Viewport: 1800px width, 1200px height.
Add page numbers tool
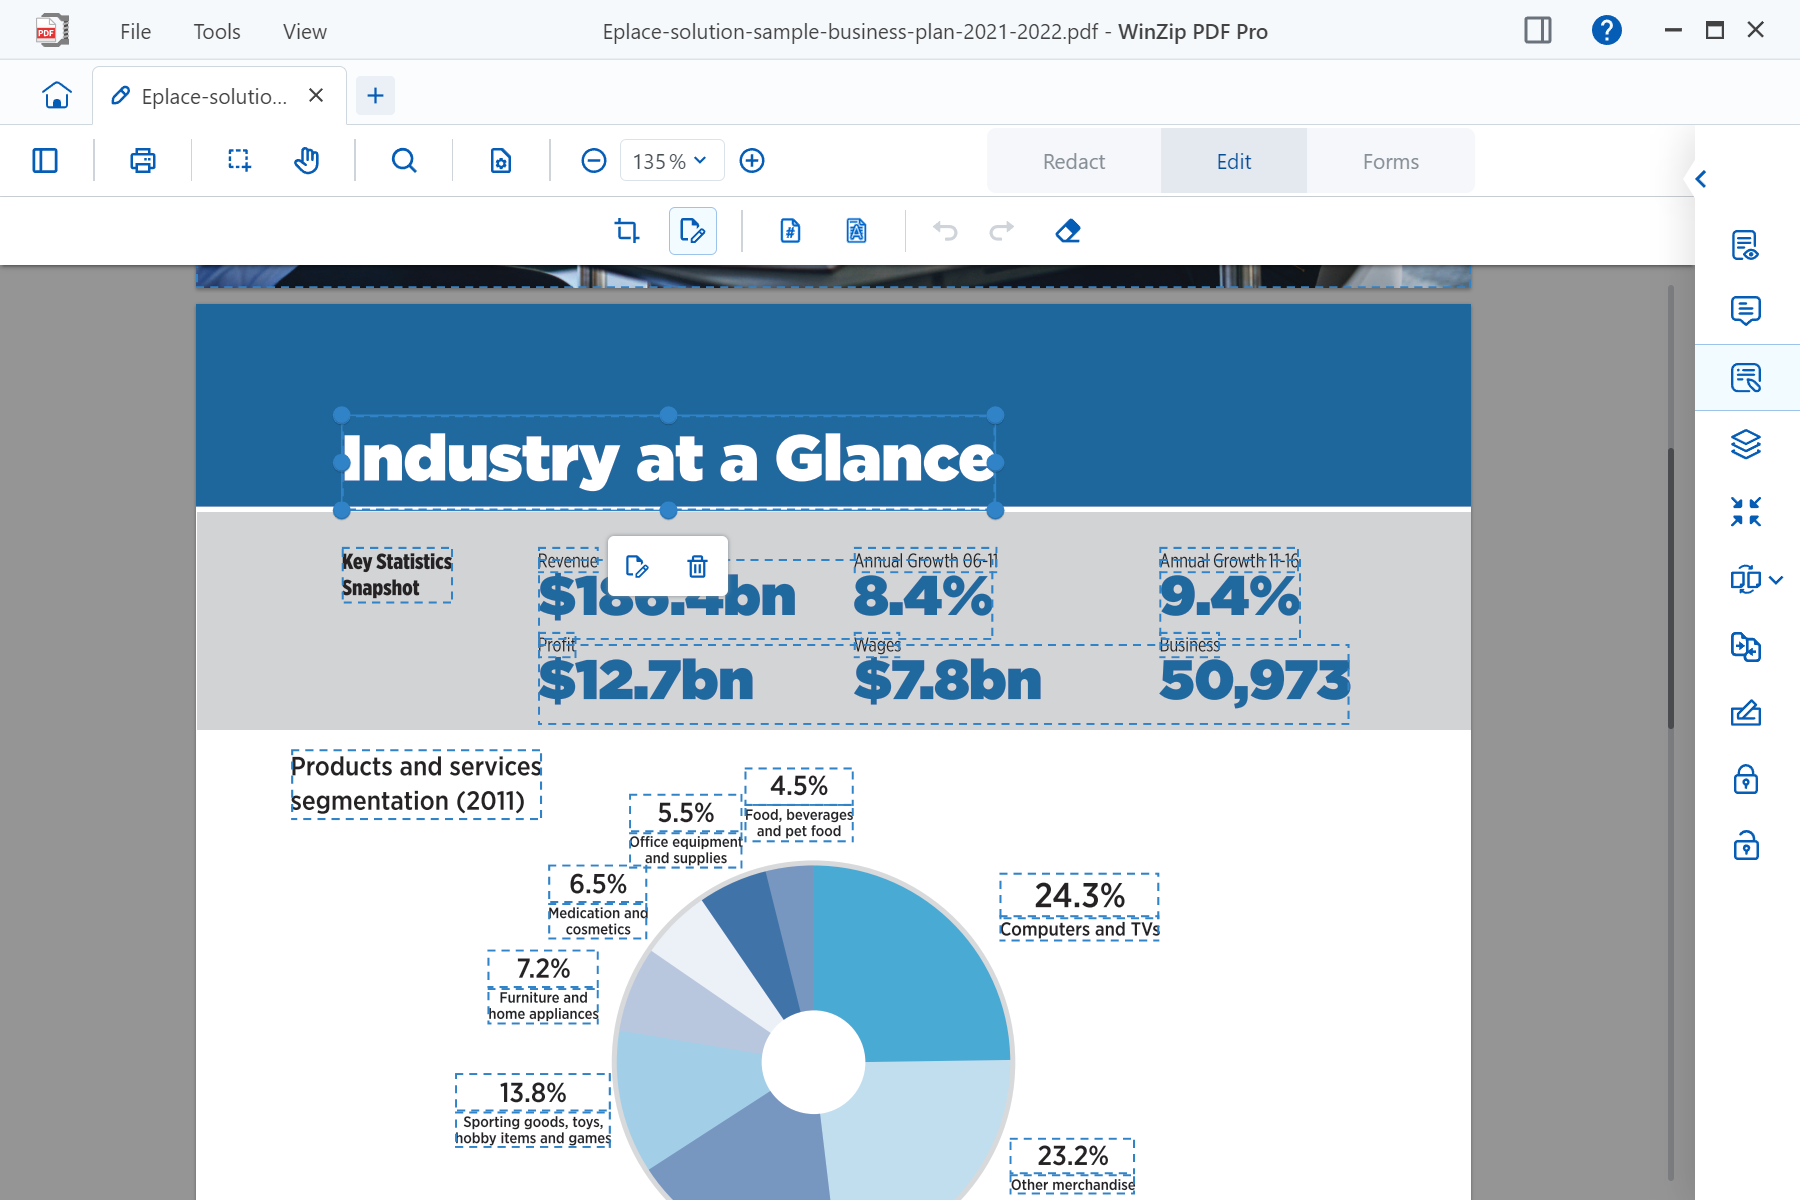click(790, 231)
